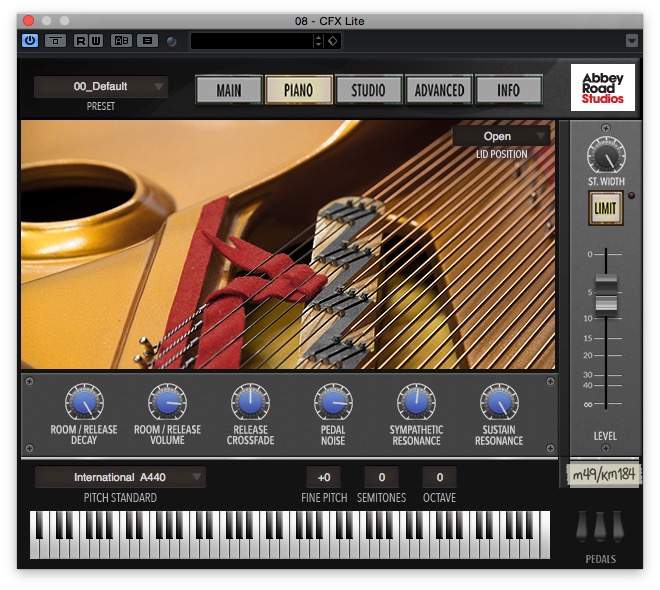Switch to the STUDIO tab

coord(368,90)
